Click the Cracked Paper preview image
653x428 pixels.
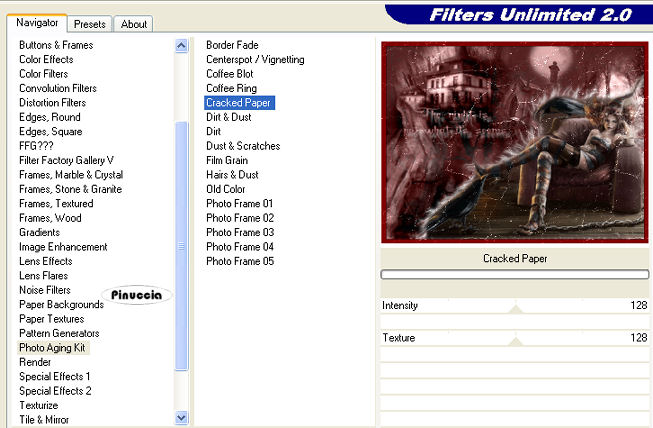pyautogui.click(x=515, y=142)
